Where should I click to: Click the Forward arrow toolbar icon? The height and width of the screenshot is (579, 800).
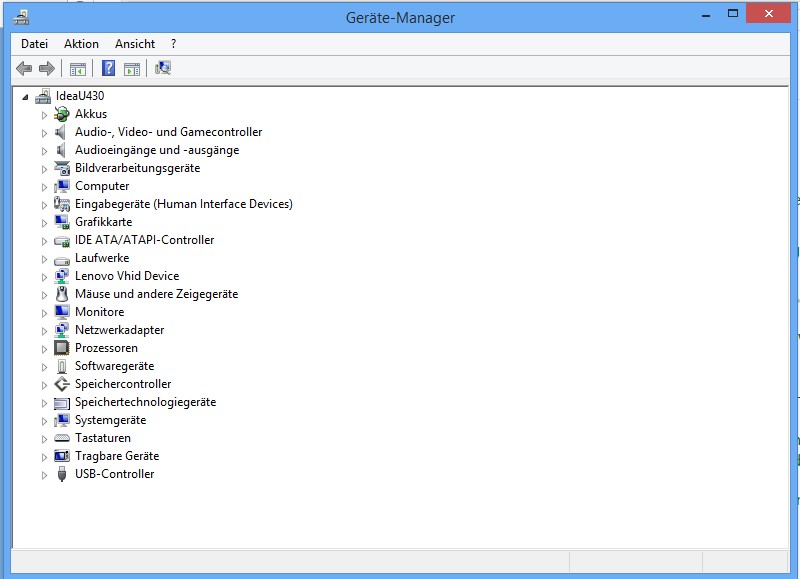(x=47, y=68)
